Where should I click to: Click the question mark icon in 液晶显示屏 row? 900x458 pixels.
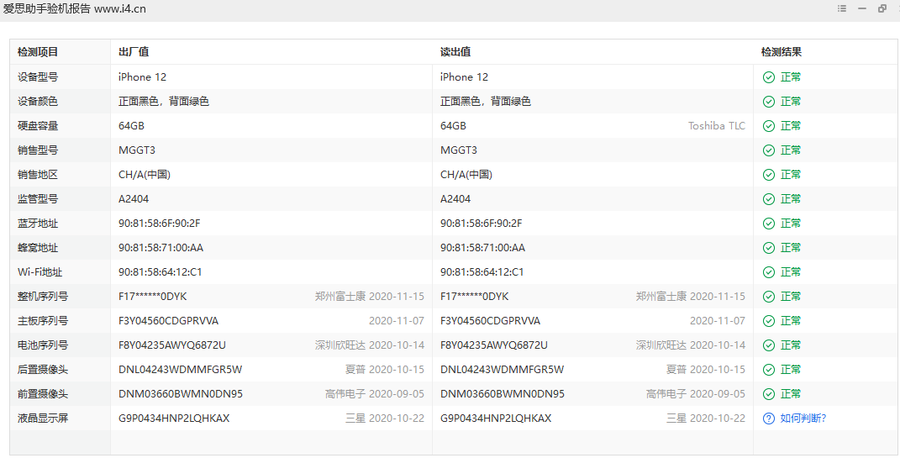769,418
